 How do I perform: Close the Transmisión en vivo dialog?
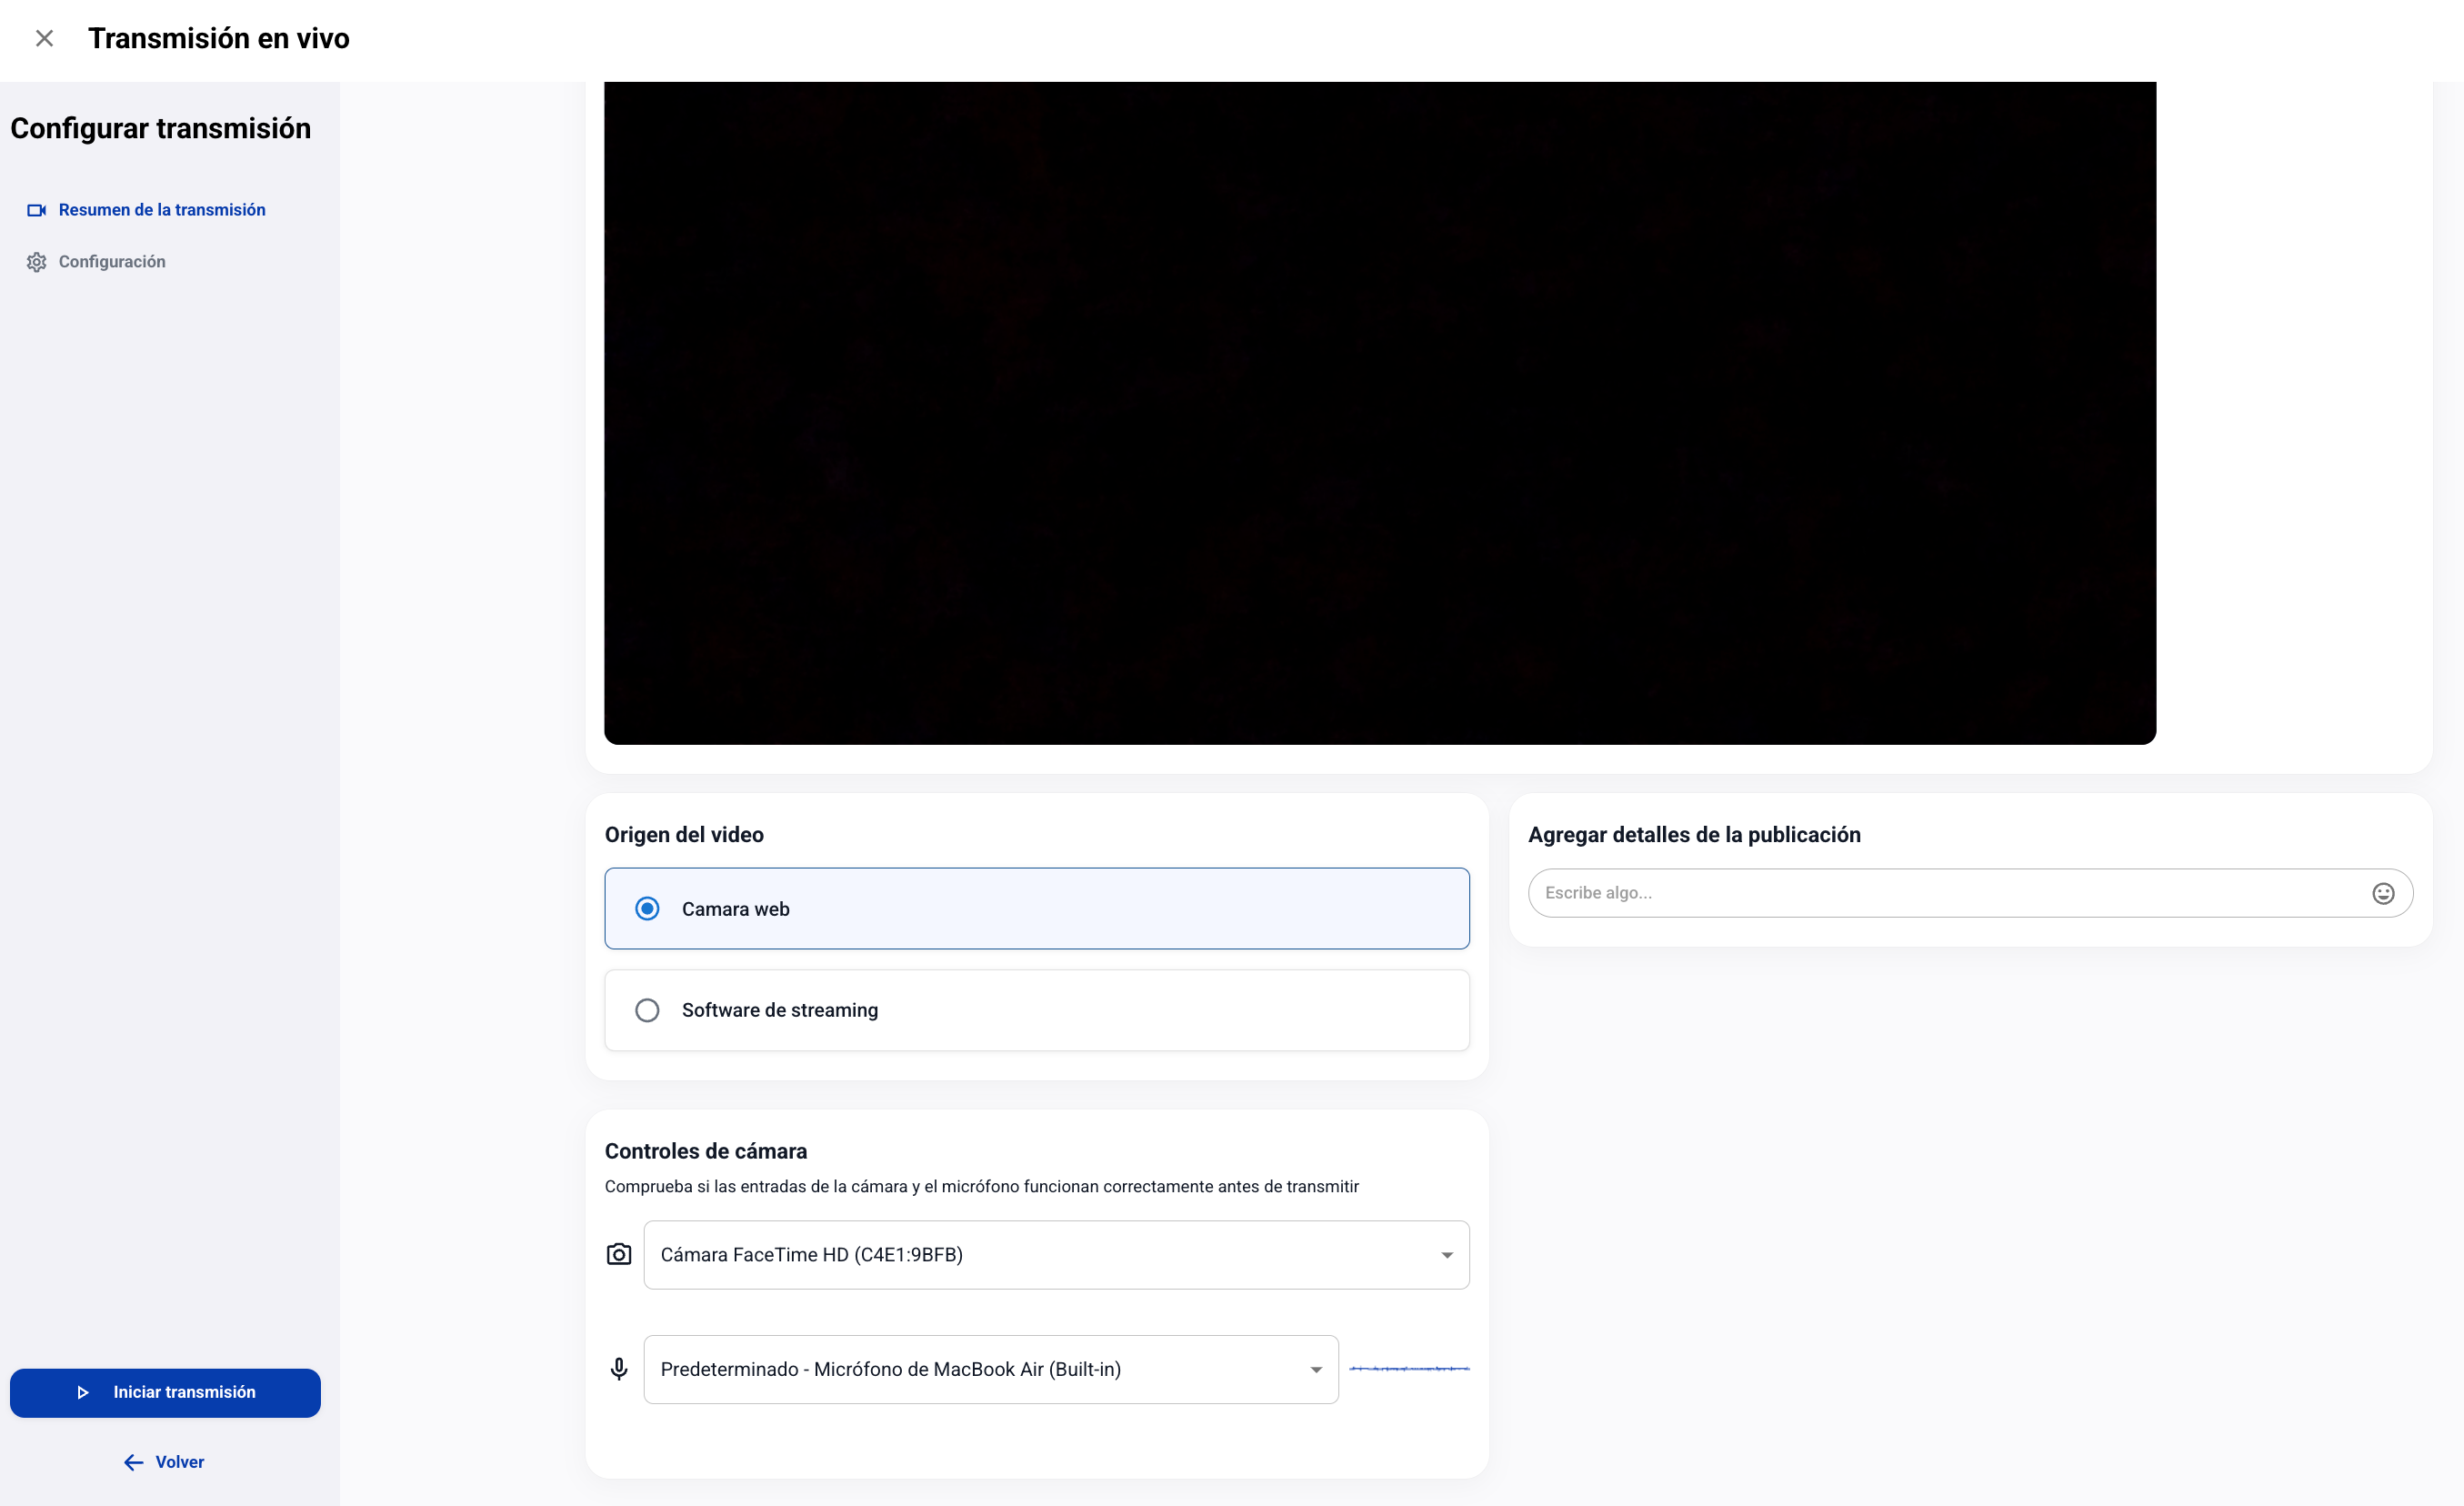coord(44,38)
